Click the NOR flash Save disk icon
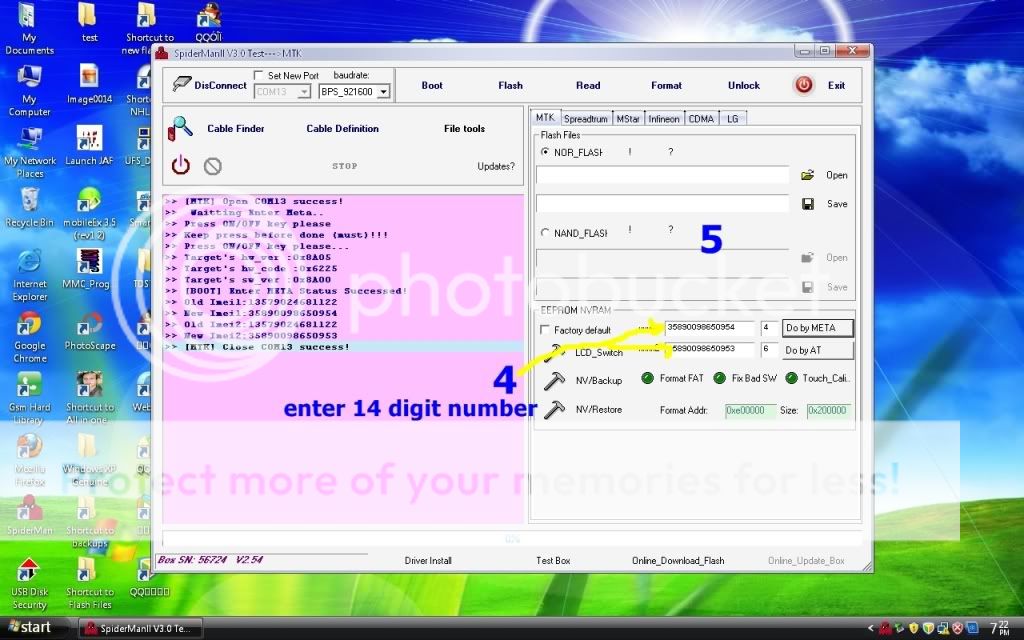 808,204
